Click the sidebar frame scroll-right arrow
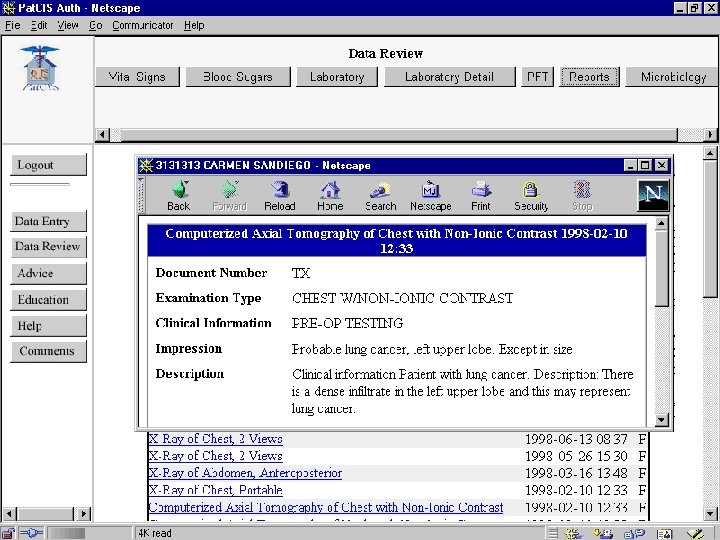 pos(84,514)
